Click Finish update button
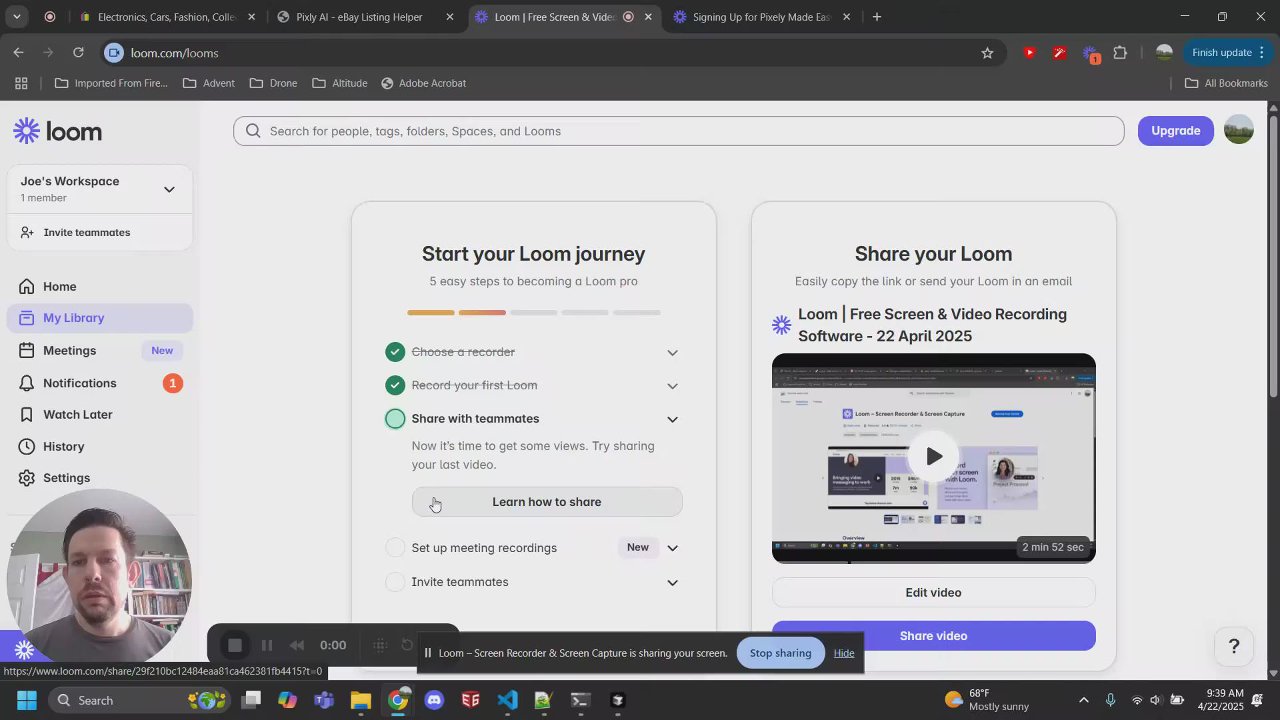The height and width of the screenshot is (720, 1280). (1228, 53)
